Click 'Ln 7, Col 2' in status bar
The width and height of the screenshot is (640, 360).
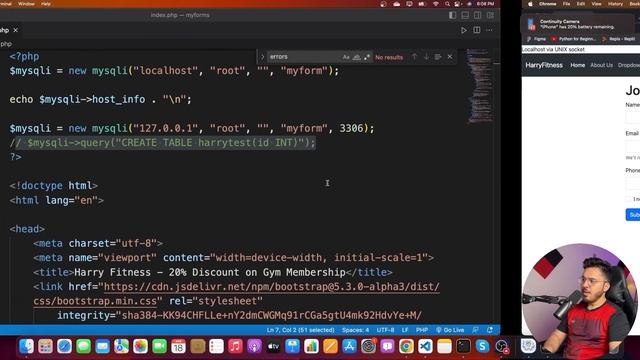pos(300,330)
